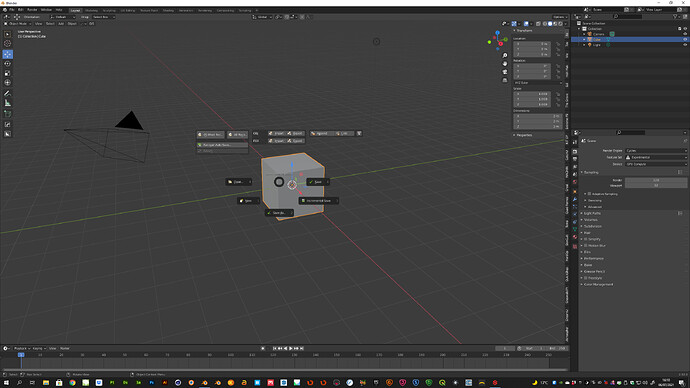Image resolution: width=690 pixels, height=388 pixels.
Task: Open the World properties tab icon
Action: pos(575,182)
